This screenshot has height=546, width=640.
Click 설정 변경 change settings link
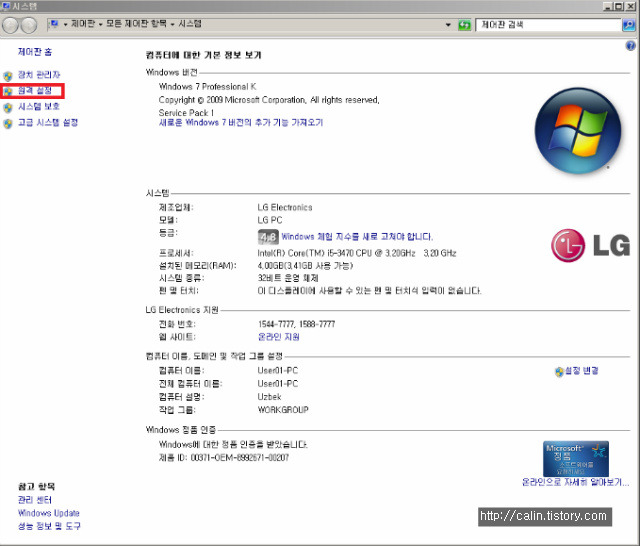(582, 371)
